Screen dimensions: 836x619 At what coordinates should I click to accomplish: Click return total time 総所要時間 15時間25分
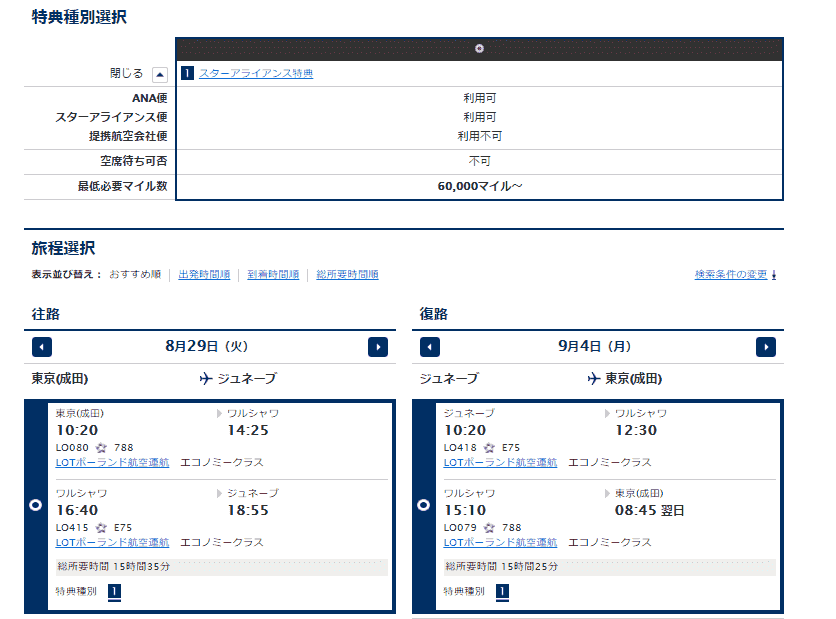tap(502, 567)
